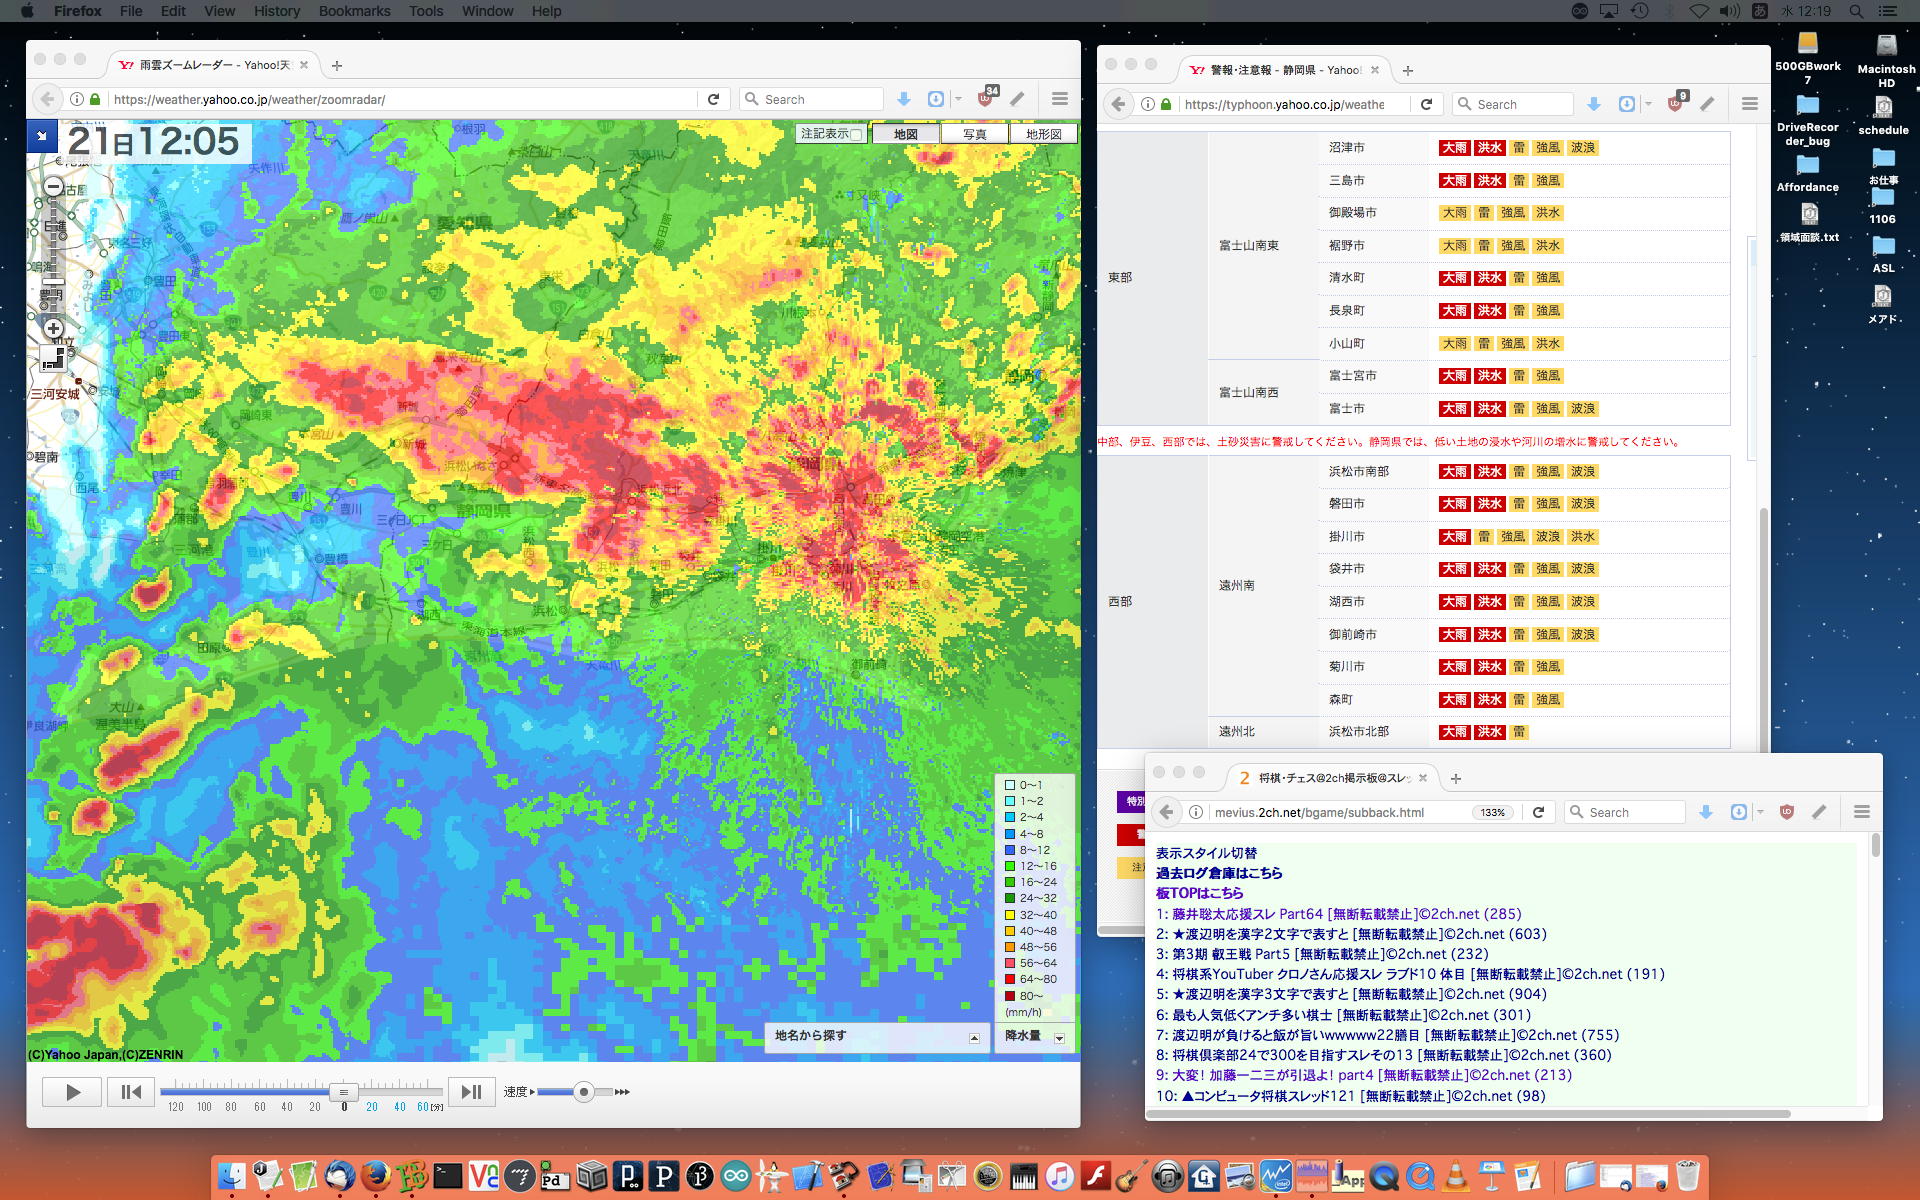The height and width of the screenshot is (1200, 1920).
Task: Reload the weather zoomradar page
Action: [x=713, y=99]
